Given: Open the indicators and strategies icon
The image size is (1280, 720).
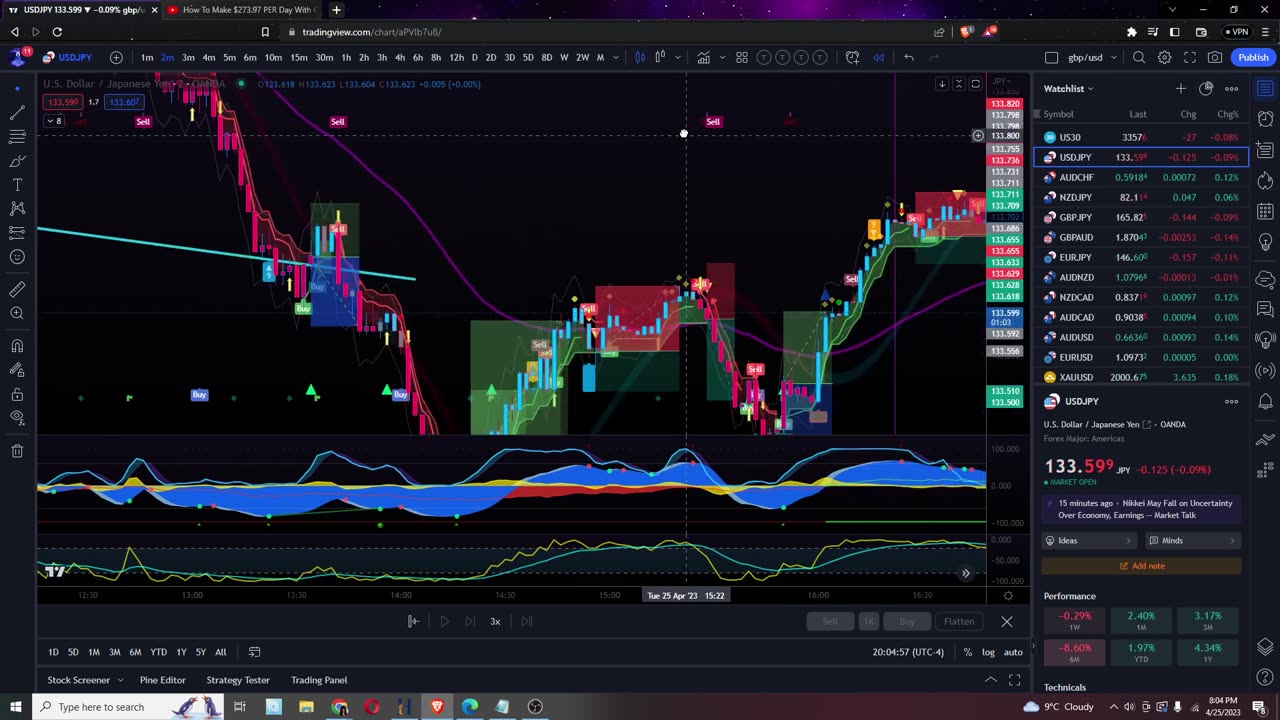Looking at the screenshot, I should click(x=704, y=57).
